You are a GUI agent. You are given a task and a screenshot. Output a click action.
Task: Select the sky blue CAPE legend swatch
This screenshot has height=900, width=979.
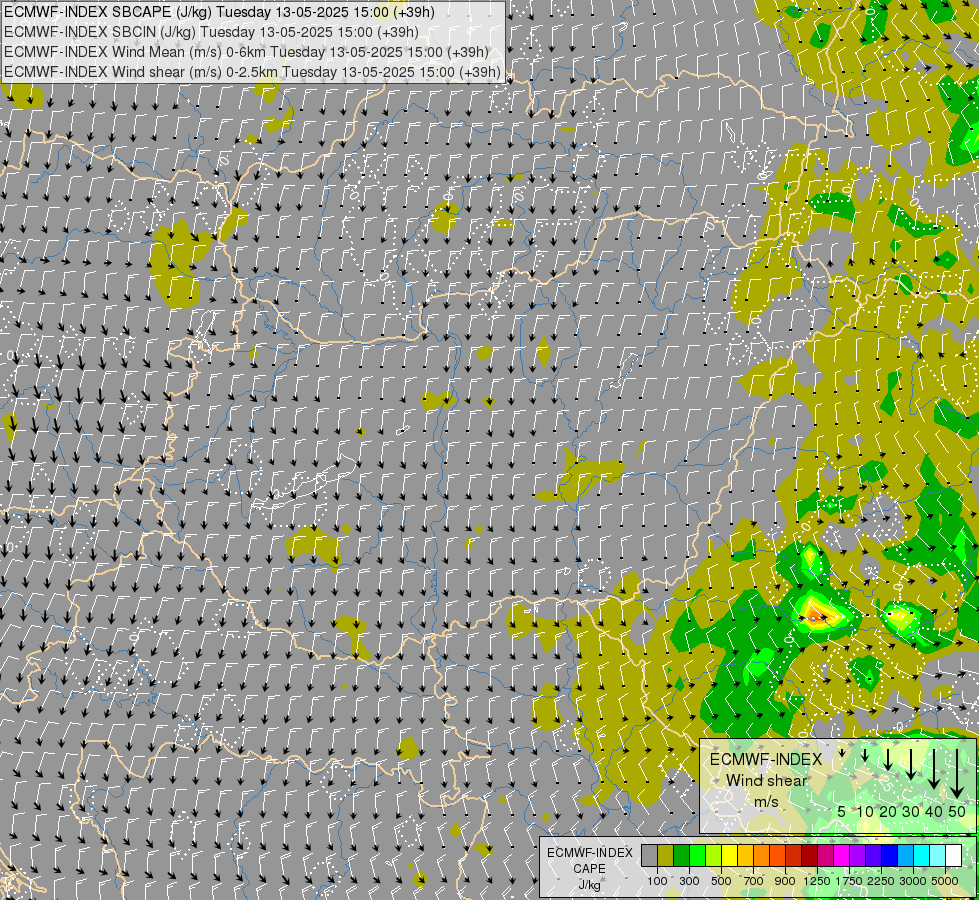pyautogui.click(x=905, y=856)
